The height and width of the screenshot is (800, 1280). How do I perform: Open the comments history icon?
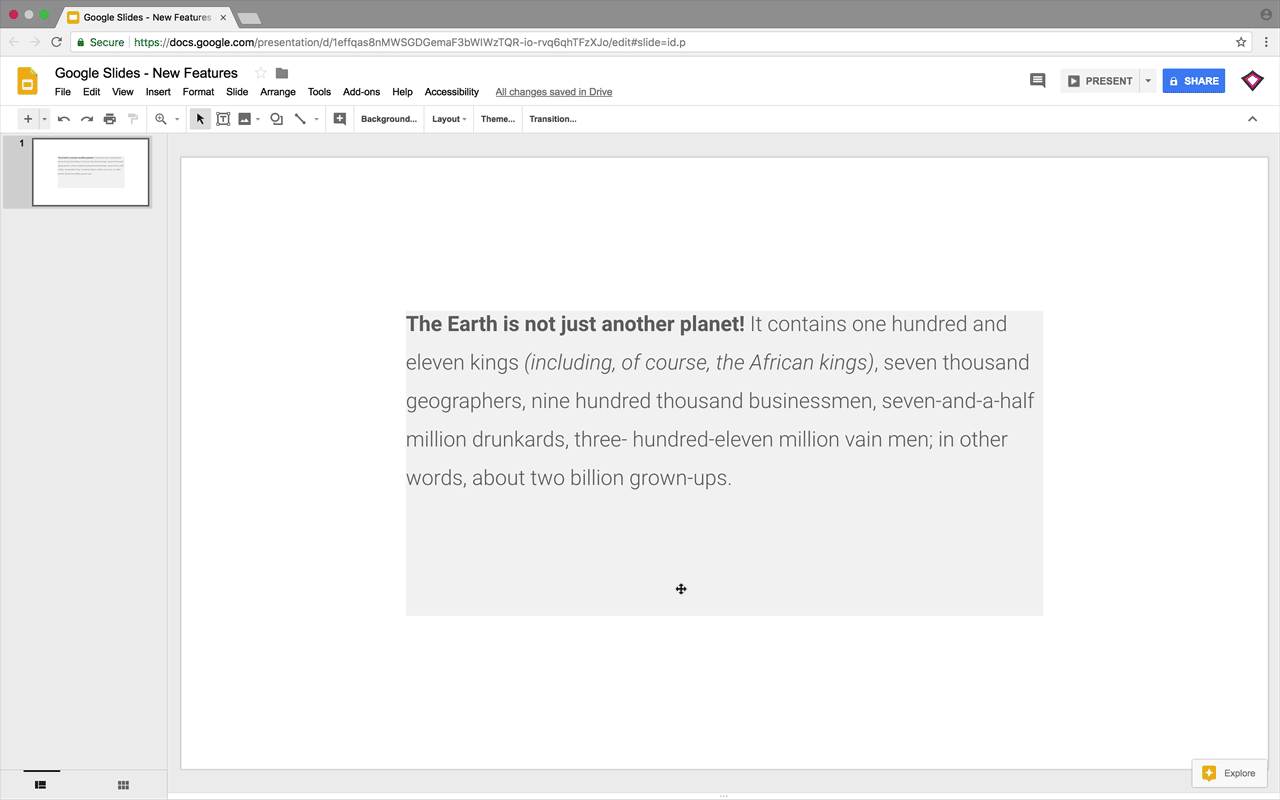click(x=1037, y=81)
